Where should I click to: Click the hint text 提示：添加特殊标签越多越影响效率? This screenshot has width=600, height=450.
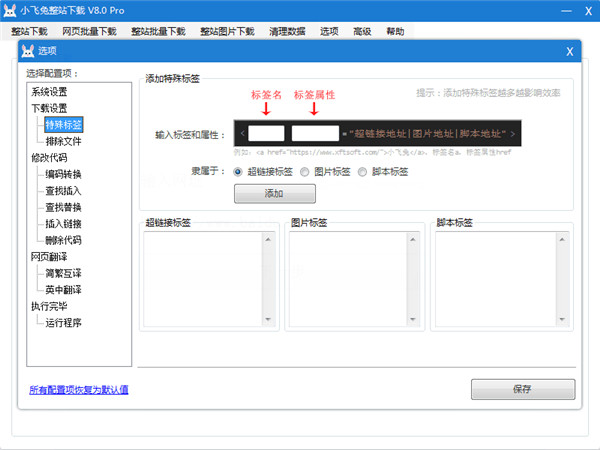(x=488, y=93)
